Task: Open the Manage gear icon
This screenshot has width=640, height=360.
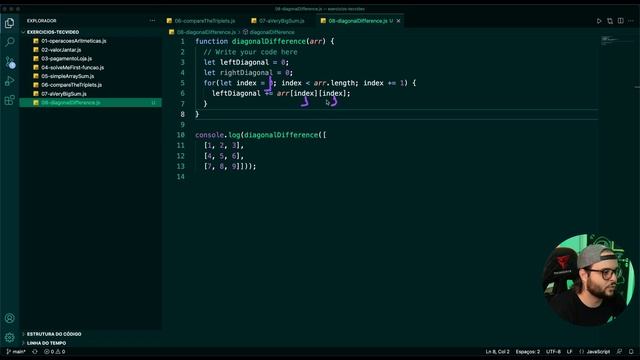Action: pyautogui.click(x=10, y=337)
